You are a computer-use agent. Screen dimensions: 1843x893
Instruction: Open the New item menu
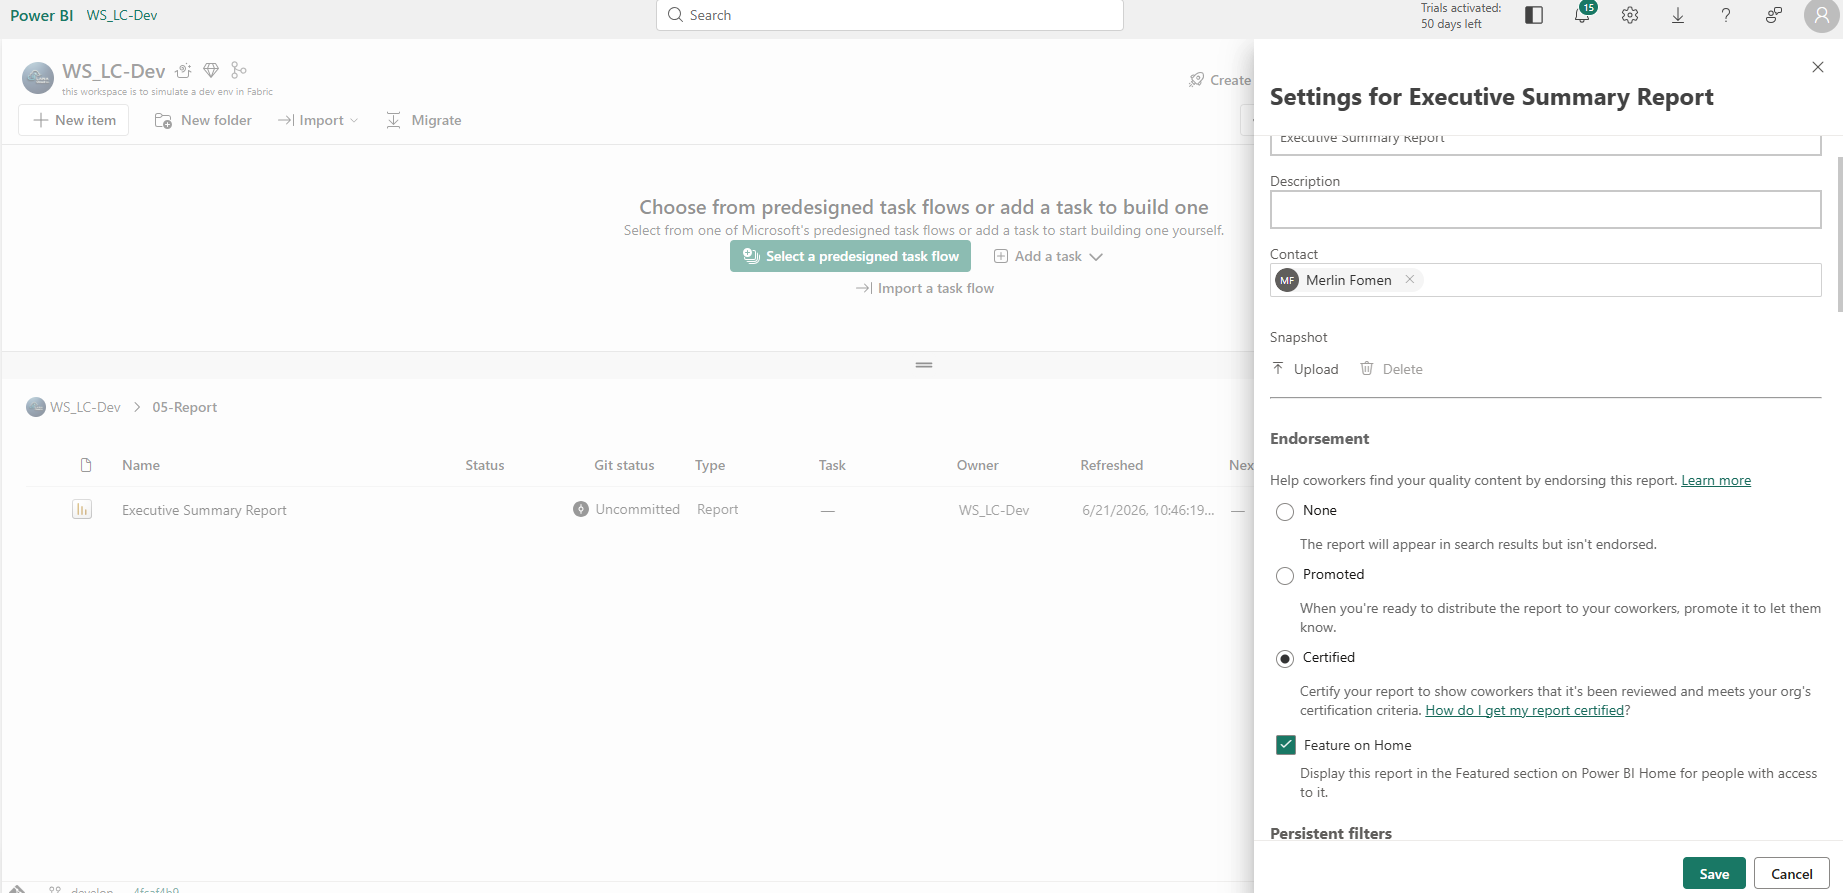[x=74, y=120]
